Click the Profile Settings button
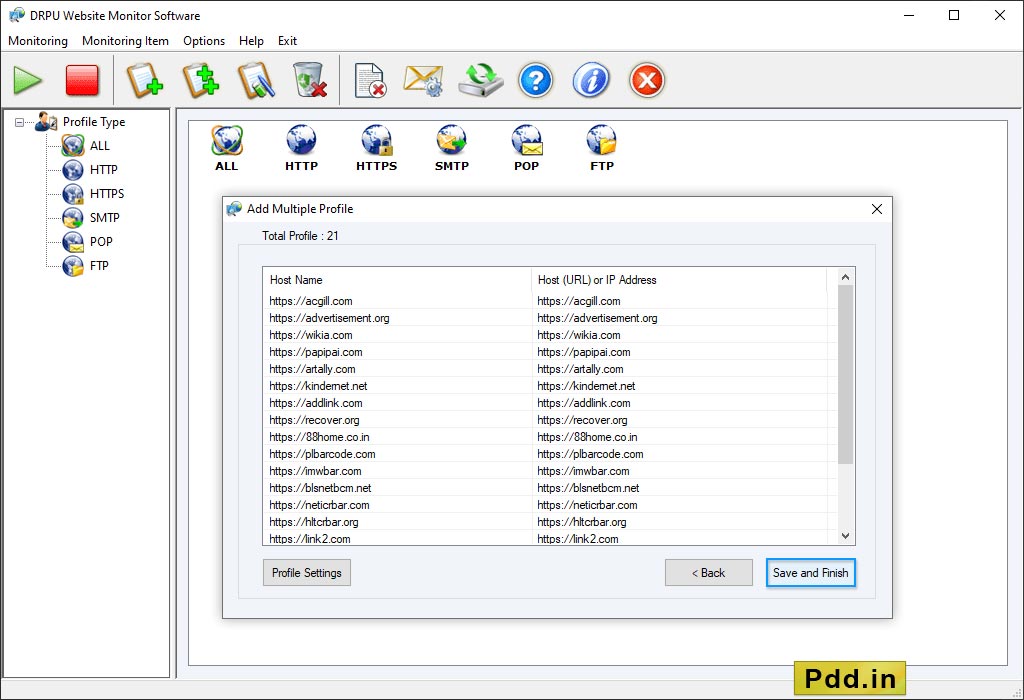 click(x=307, y=573)
